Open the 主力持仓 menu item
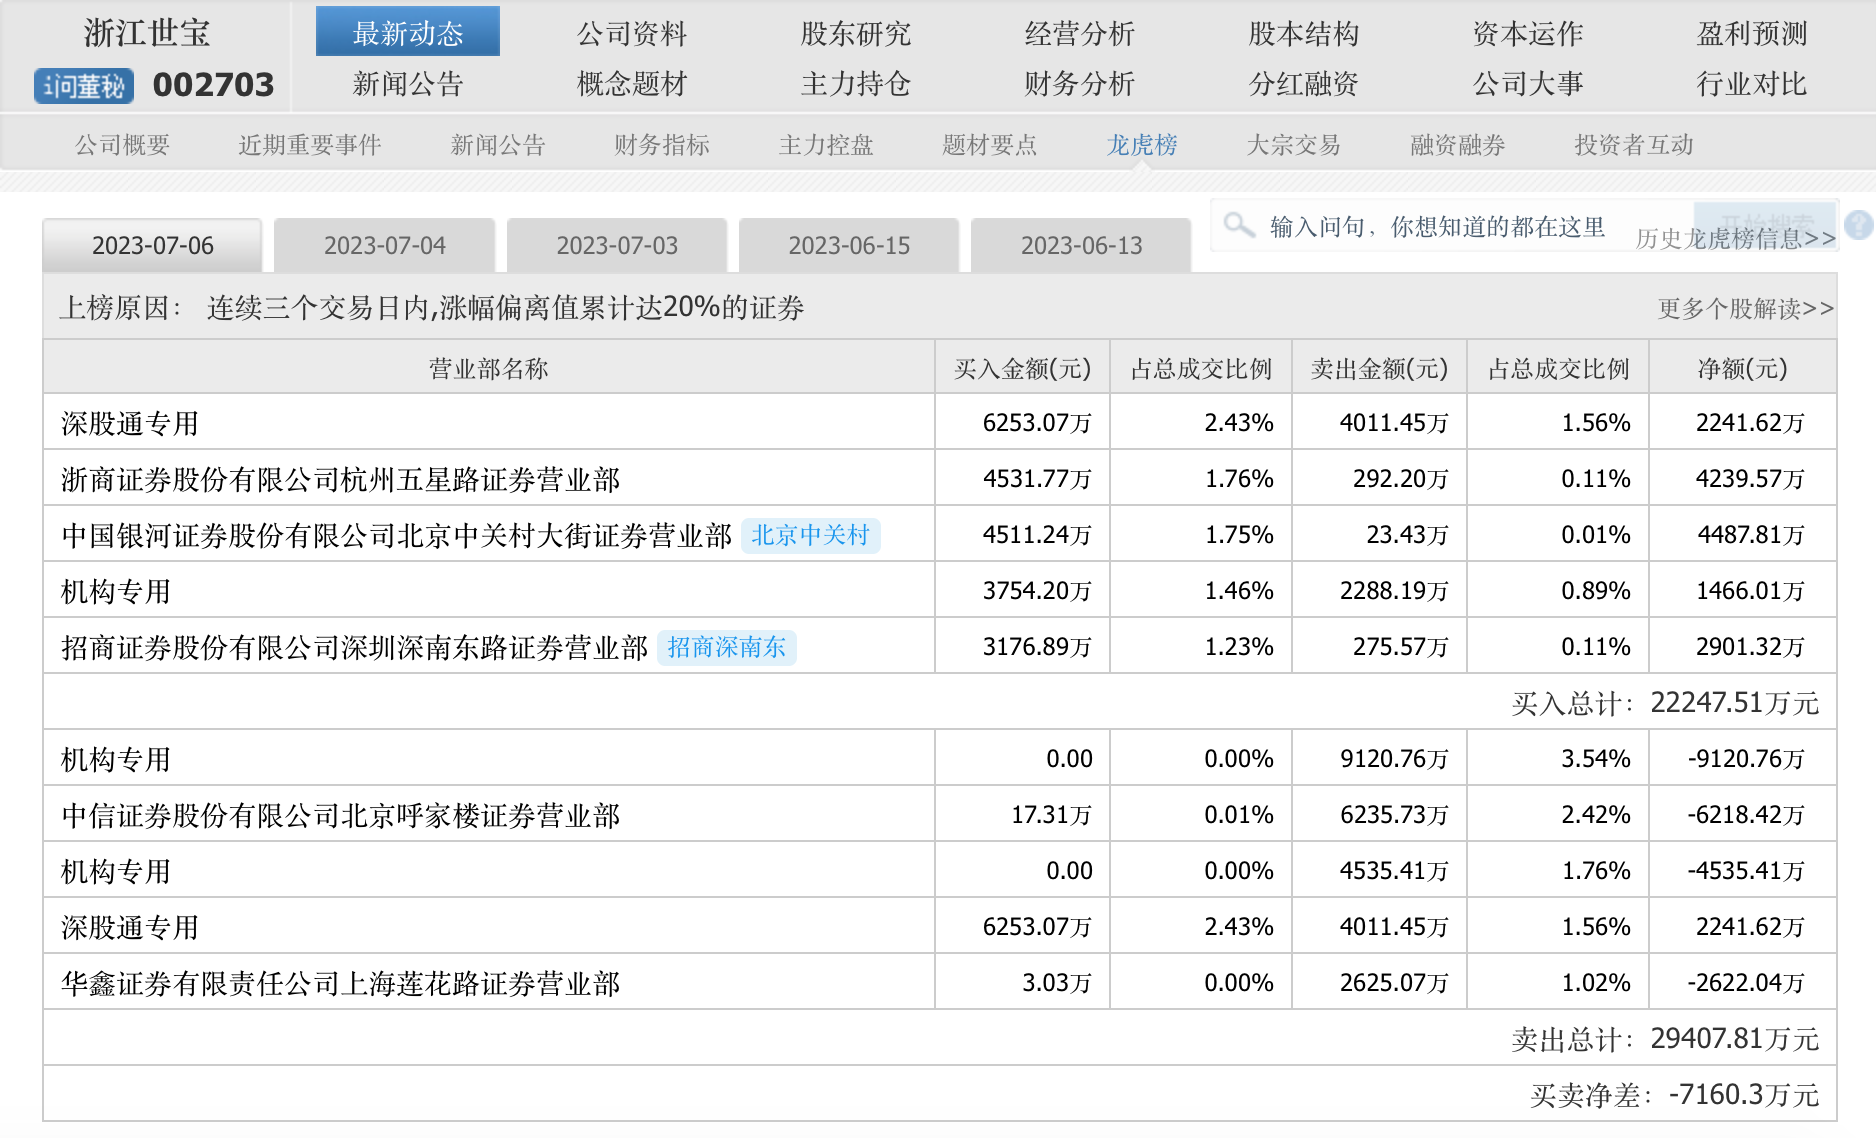This screenshot has height=1138, width=1876. click(855, 84)
